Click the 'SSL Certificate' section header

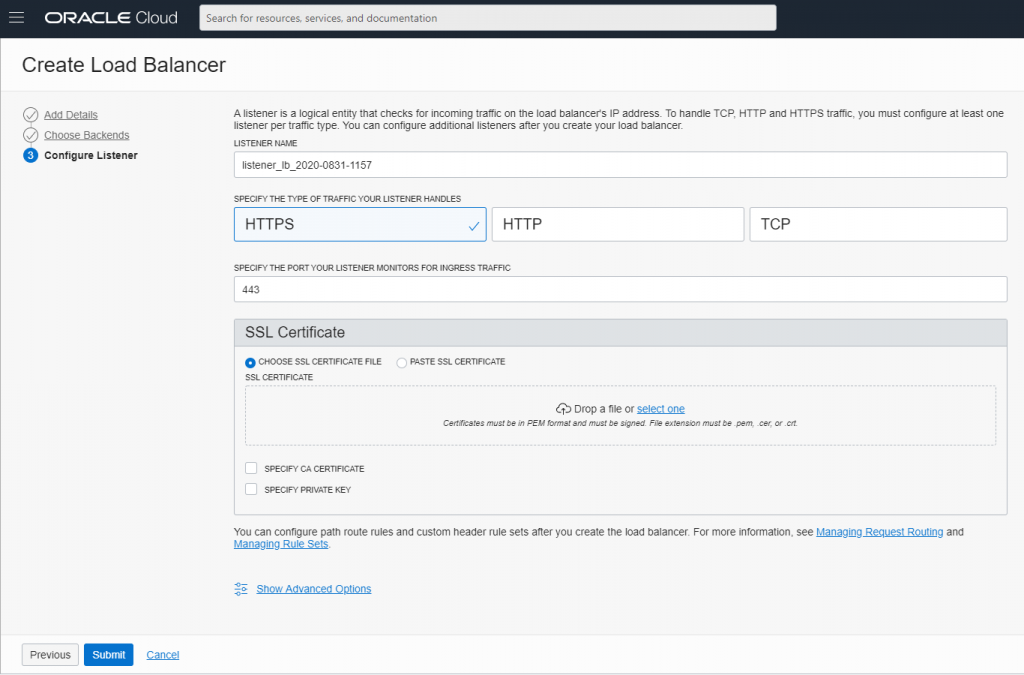pos(620,332)
